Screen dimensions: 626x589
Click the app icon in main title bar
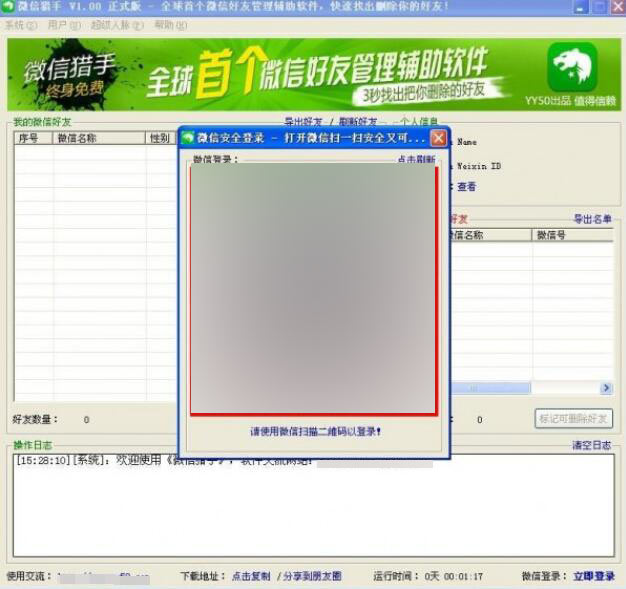(8, 6)
